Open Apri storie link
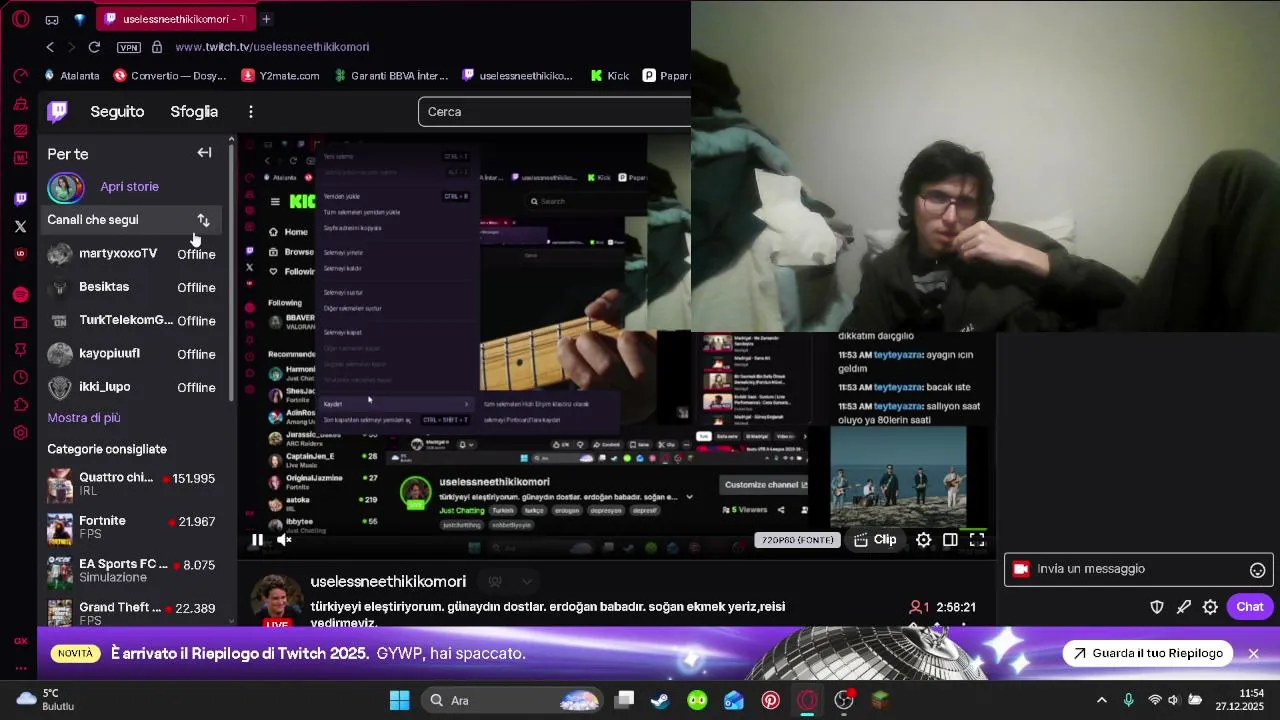This screenshot has height=720, width=1280. (x=129, y=187)
